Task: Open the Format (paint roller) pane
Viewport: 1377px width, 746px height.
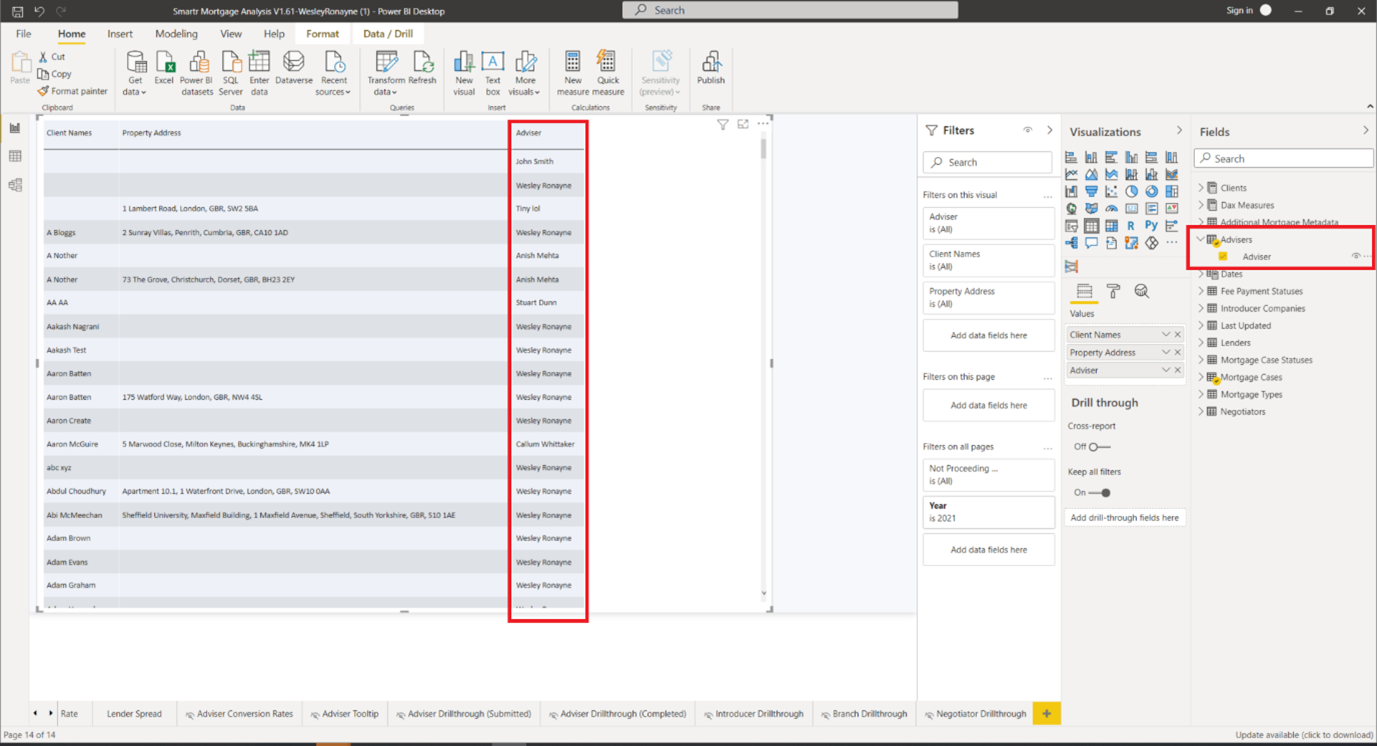Action: coord(1113,291)
